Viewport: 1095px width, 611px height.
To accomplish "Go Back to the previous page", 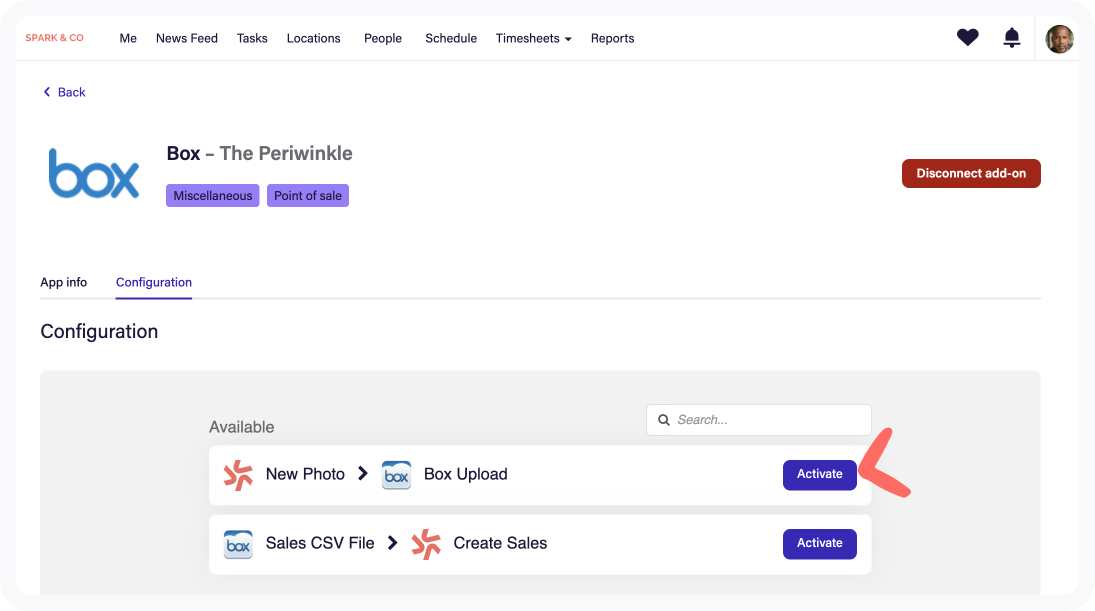I will pyautogui.click(x=64, y=92).
